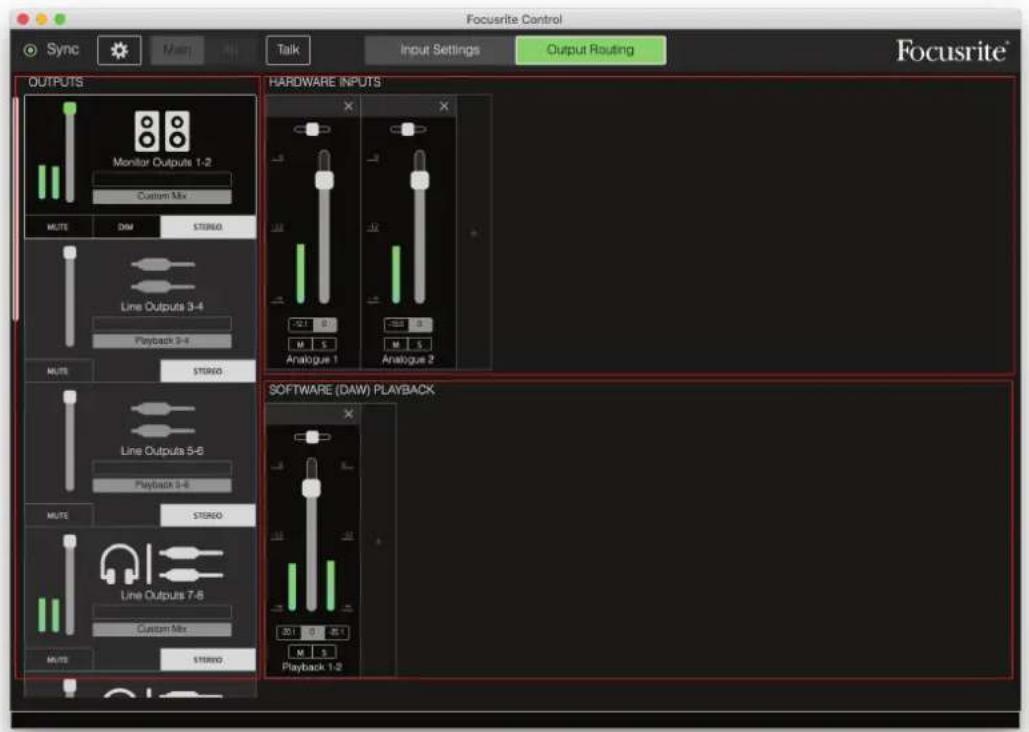Mute Monitor Outputs 1-2
Viewport: 1029px width, 732px height.
(58, 226)
